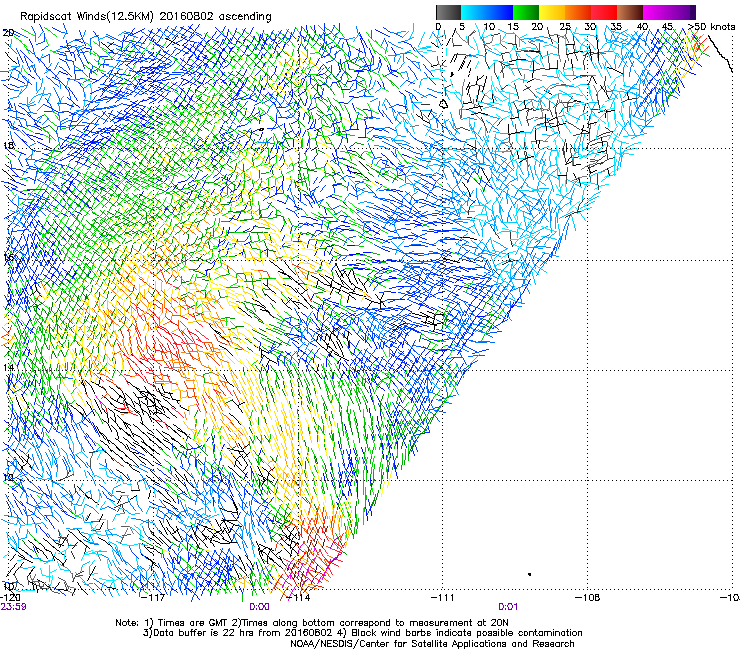This screenshot has width=740, height=650.
Task: Click the longitude "-117" axis label
Action: tap(154, 598)
